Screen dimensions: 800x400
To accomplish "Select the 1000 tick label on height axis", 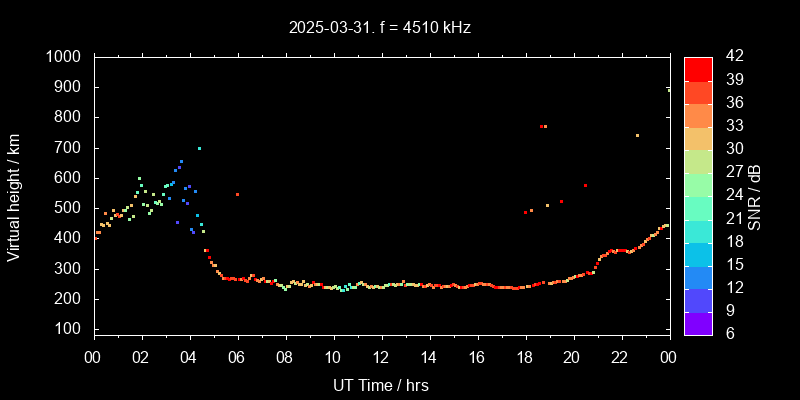I will [x=66, y=57].
